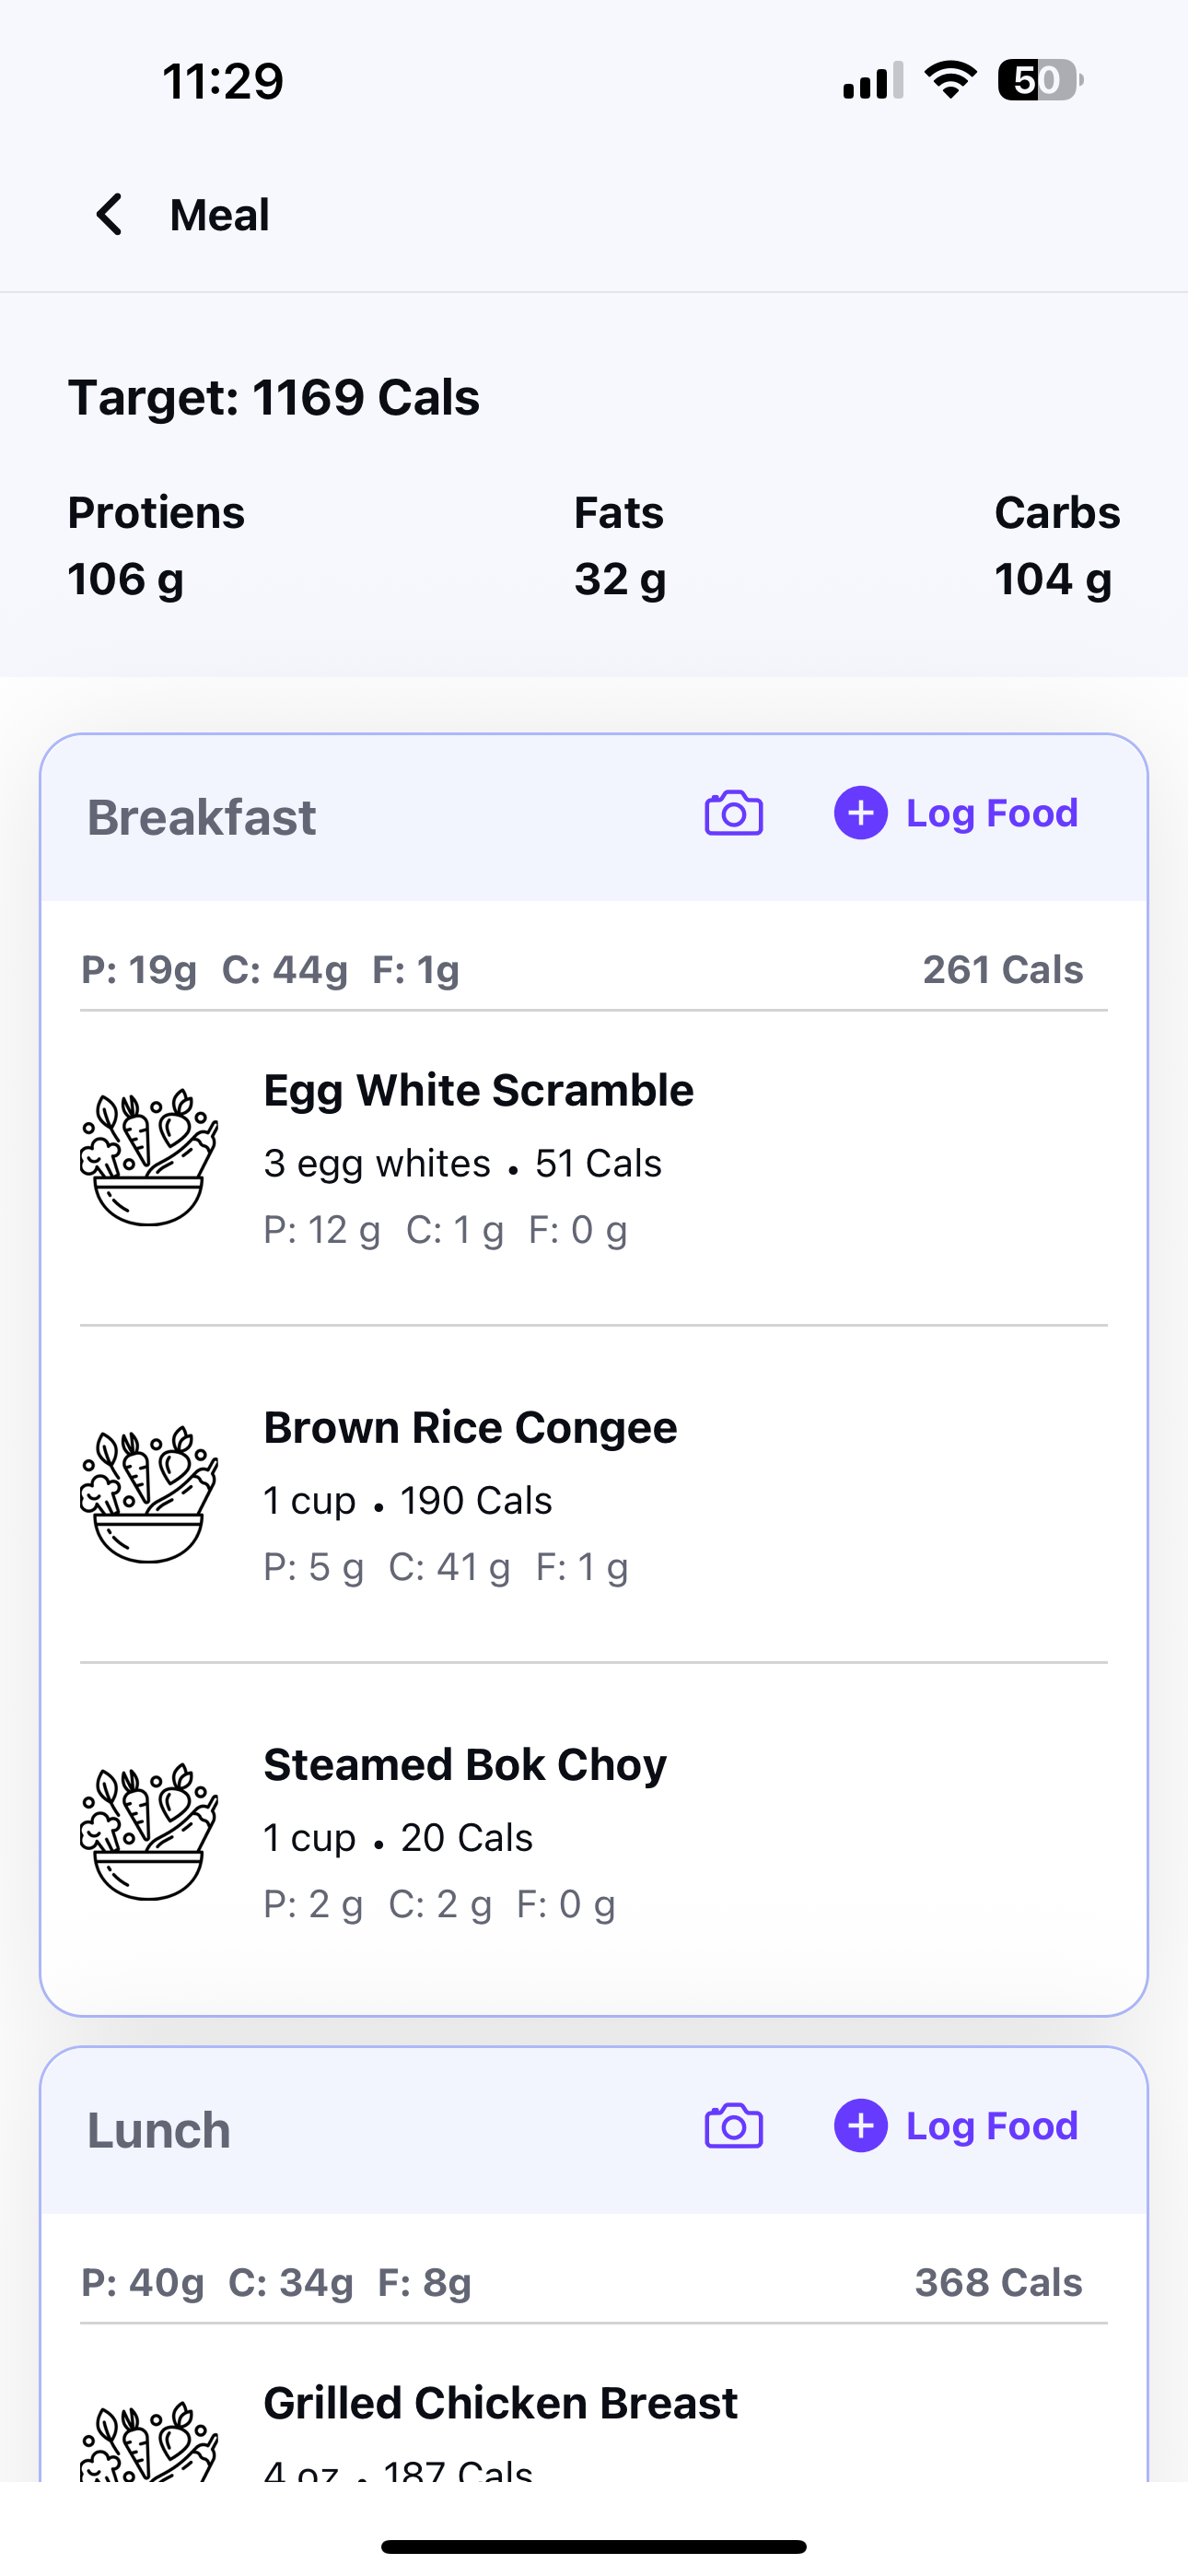Open the camera for Breakfast
1188x2576 pixels.
pos(734,813)
